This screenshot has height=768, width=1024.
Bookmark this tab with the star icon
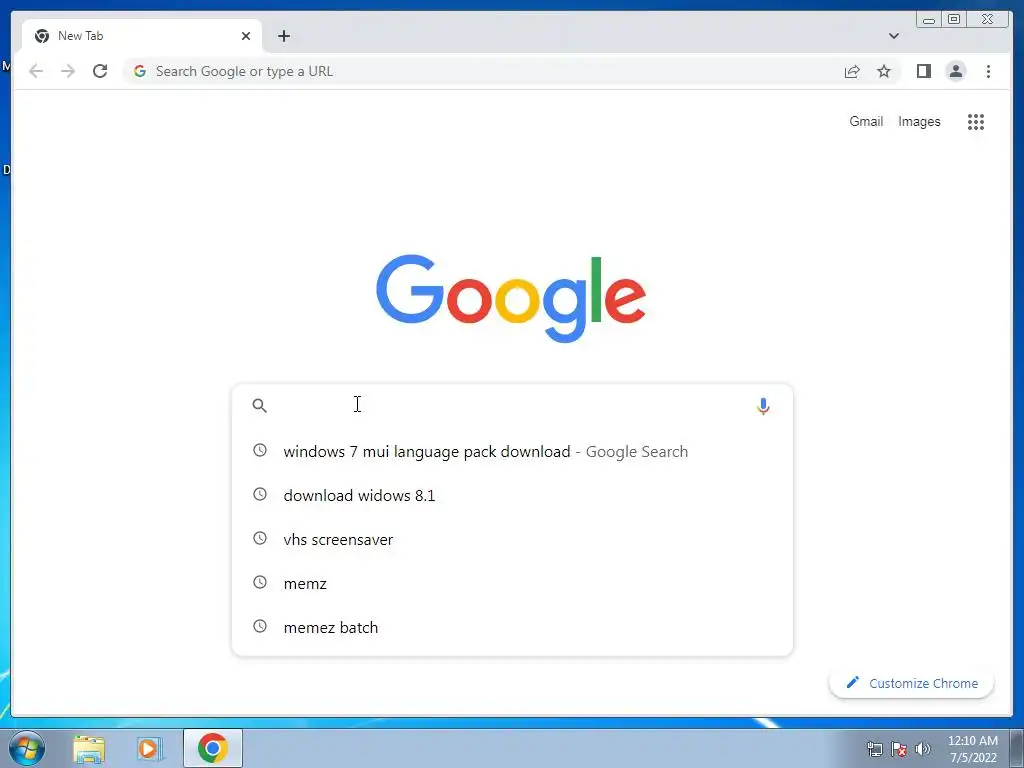(x=884, y=71)
